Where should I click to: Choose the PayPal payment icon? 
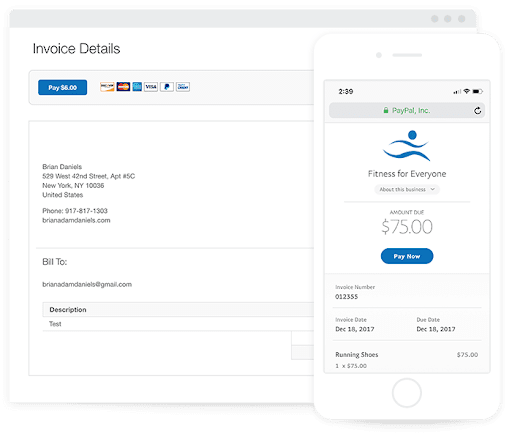coord(167,87)
